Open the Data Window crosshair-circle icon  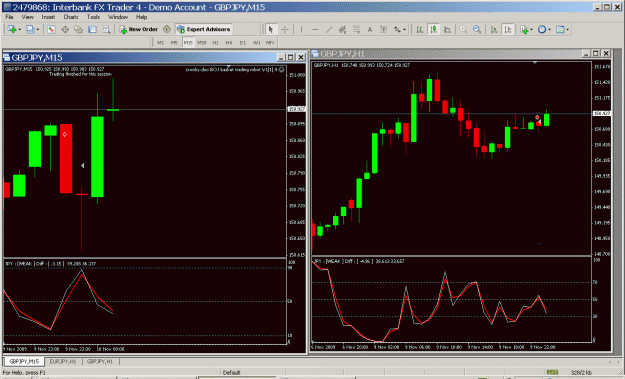coord(65,29)
